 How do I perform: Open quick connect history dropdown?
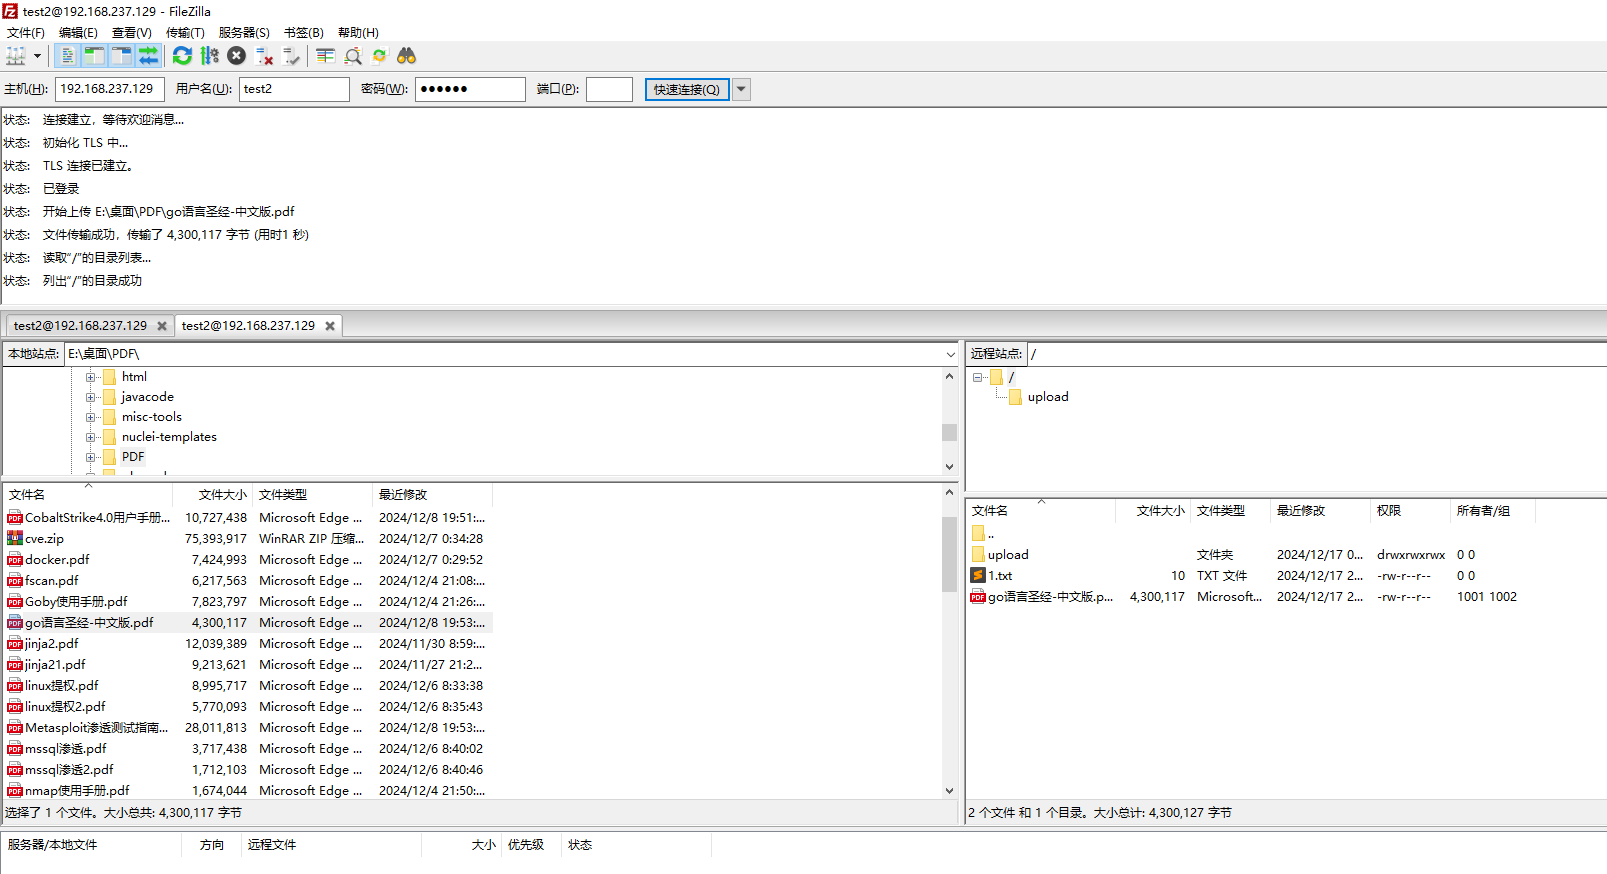click(741, 89)
